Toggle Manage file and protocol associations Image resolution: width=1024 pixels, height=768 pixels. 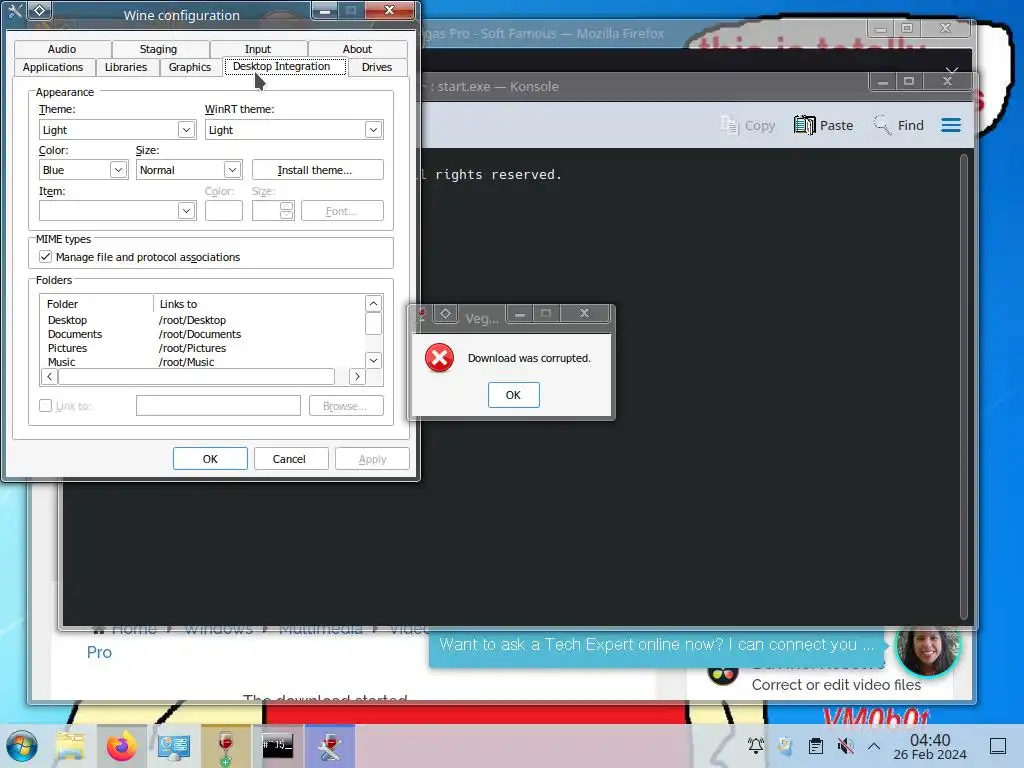(x=45, y=257)
